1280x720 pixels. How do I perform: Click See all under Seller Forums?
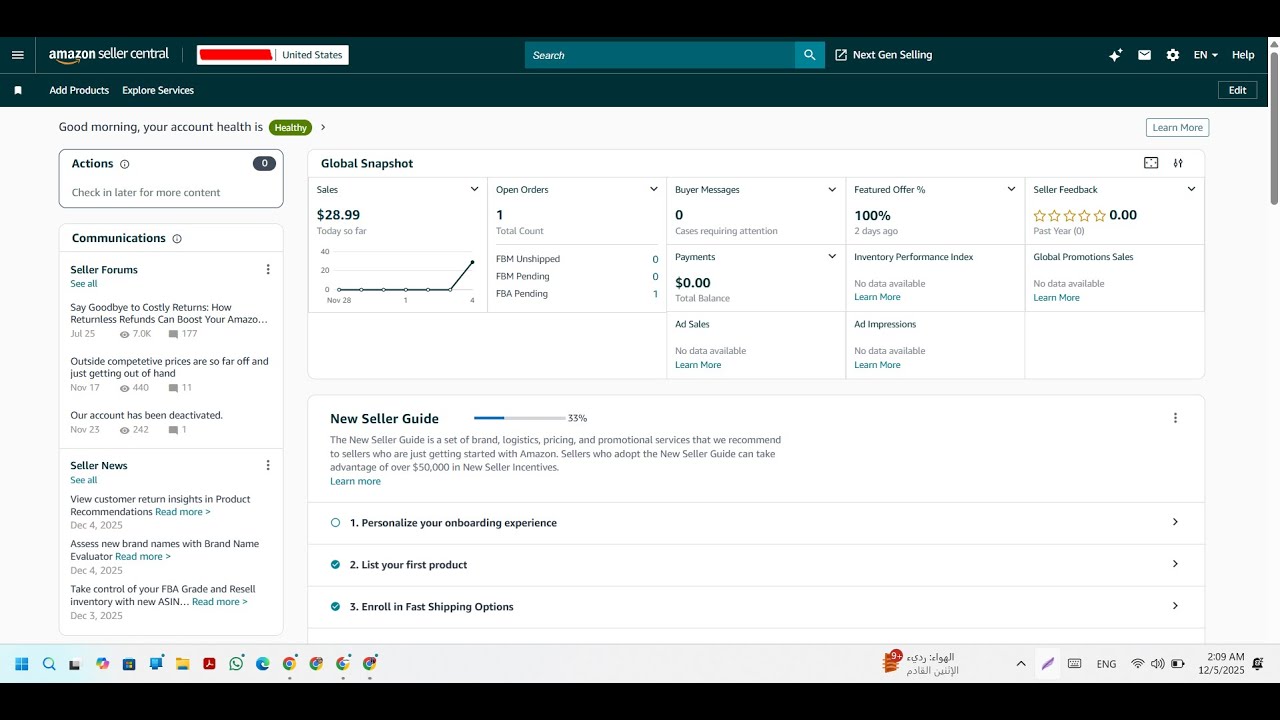(84, 284)
